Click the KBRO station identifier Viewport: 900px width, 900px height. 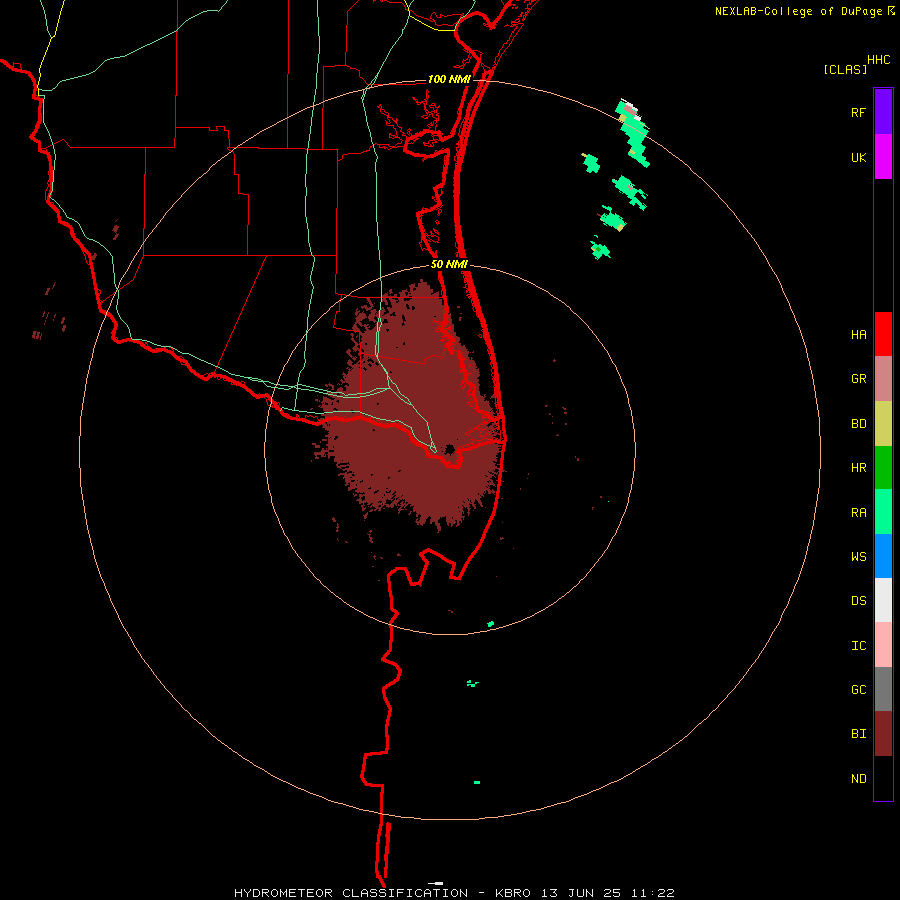pos(513,893)
